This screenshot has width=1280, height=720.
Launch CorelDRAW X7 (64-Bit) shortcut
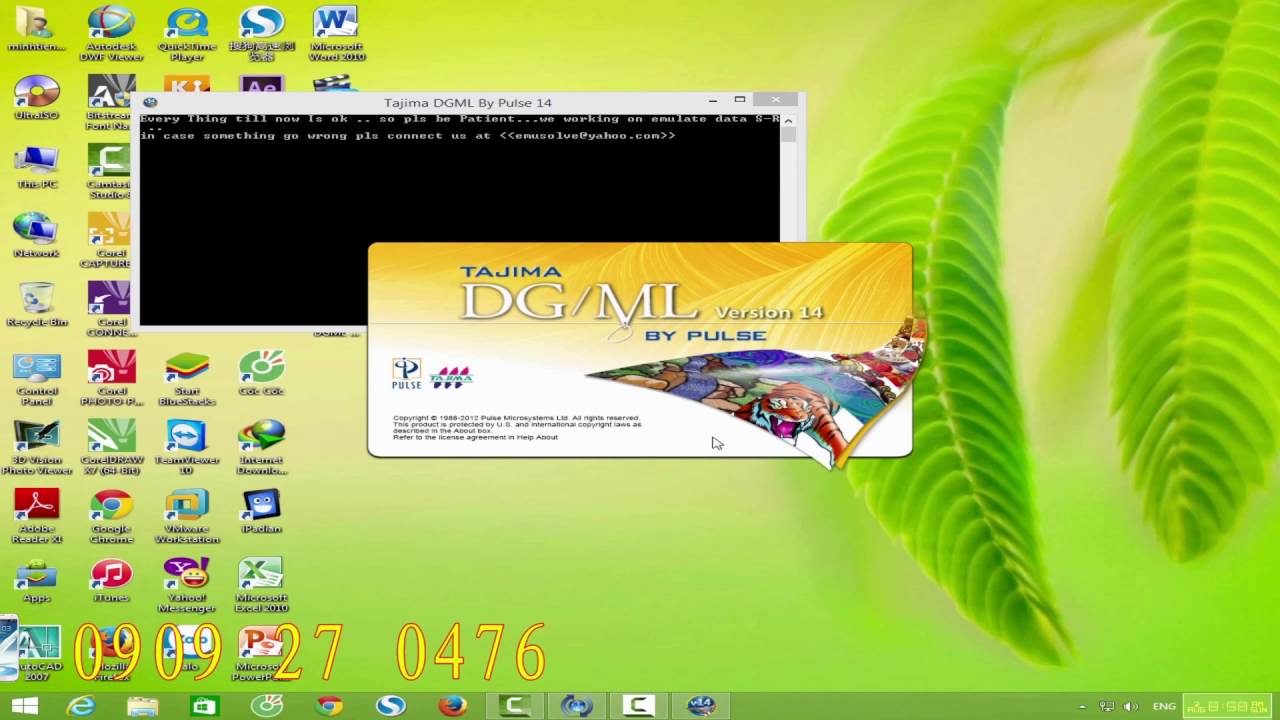tap(111, 447)
